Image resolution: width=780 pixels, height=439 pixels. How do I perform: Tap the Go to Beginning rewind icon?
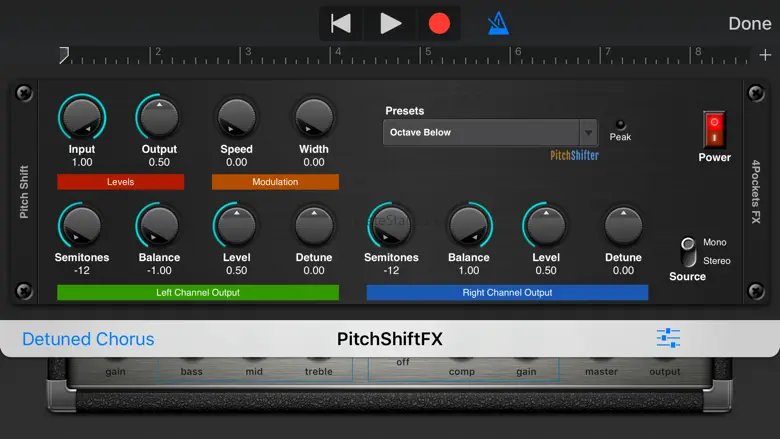[x=342, y=23]
